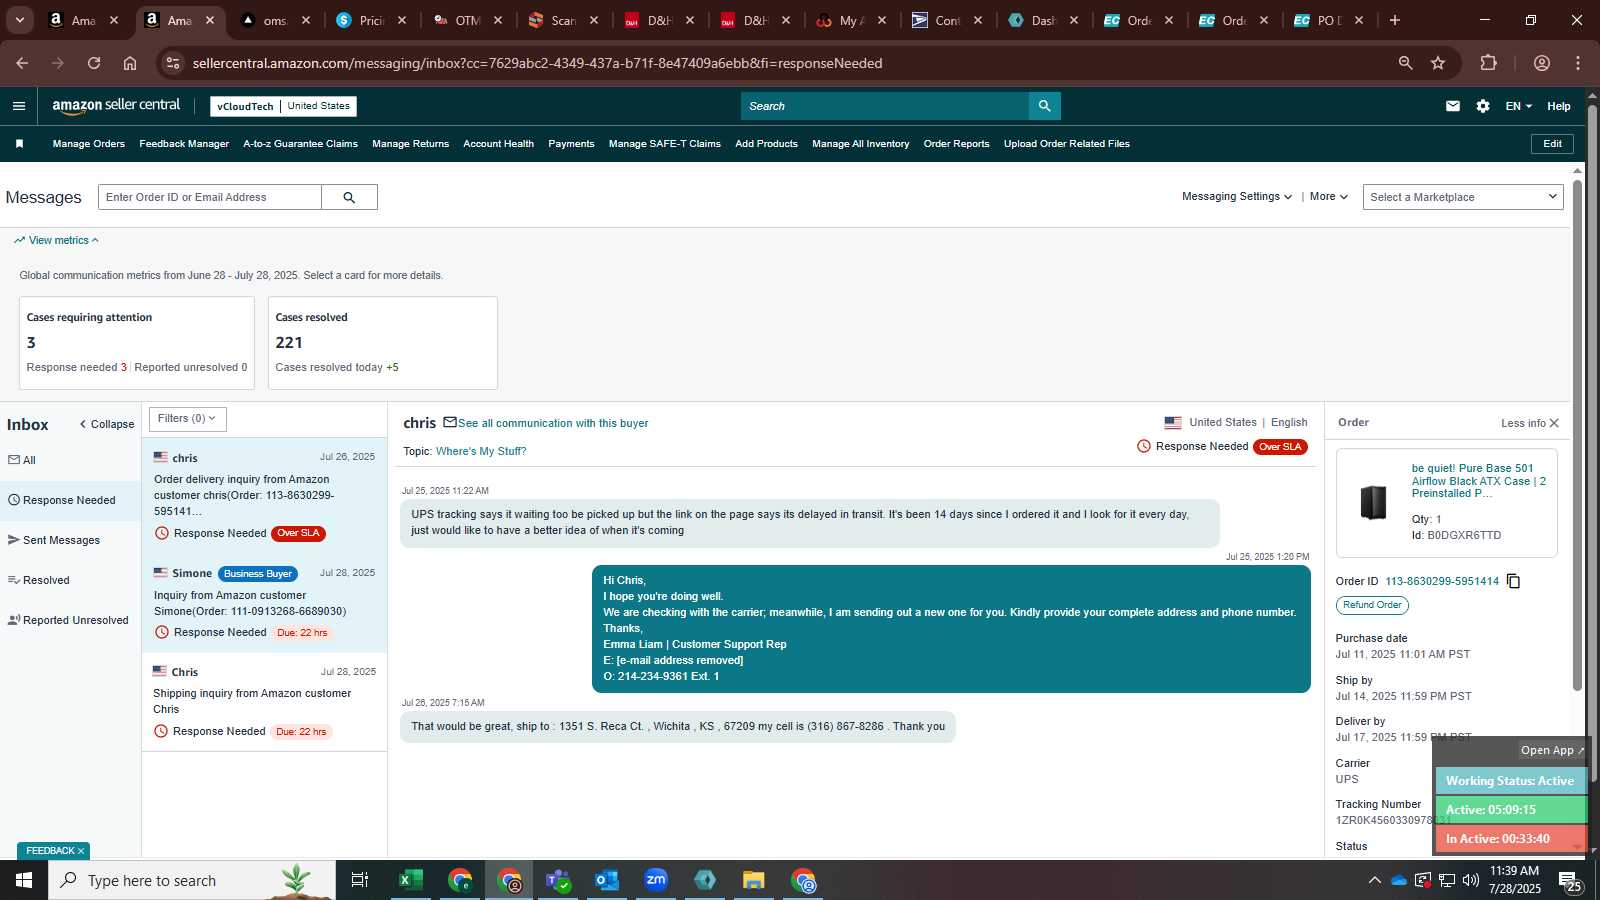Open the Where's My Stuff? topic link
1600x900 pixels.
(481, 451)
